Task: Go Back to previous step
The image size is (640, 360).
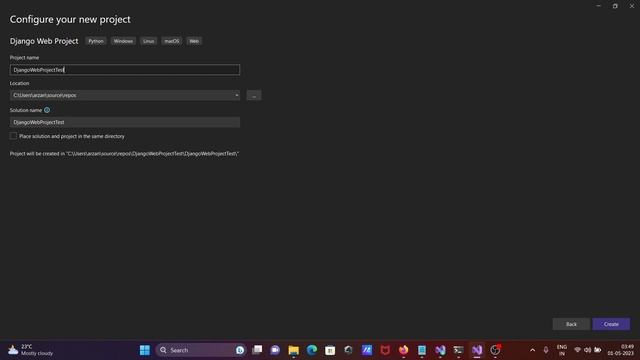Action: (x=571, y=324)
